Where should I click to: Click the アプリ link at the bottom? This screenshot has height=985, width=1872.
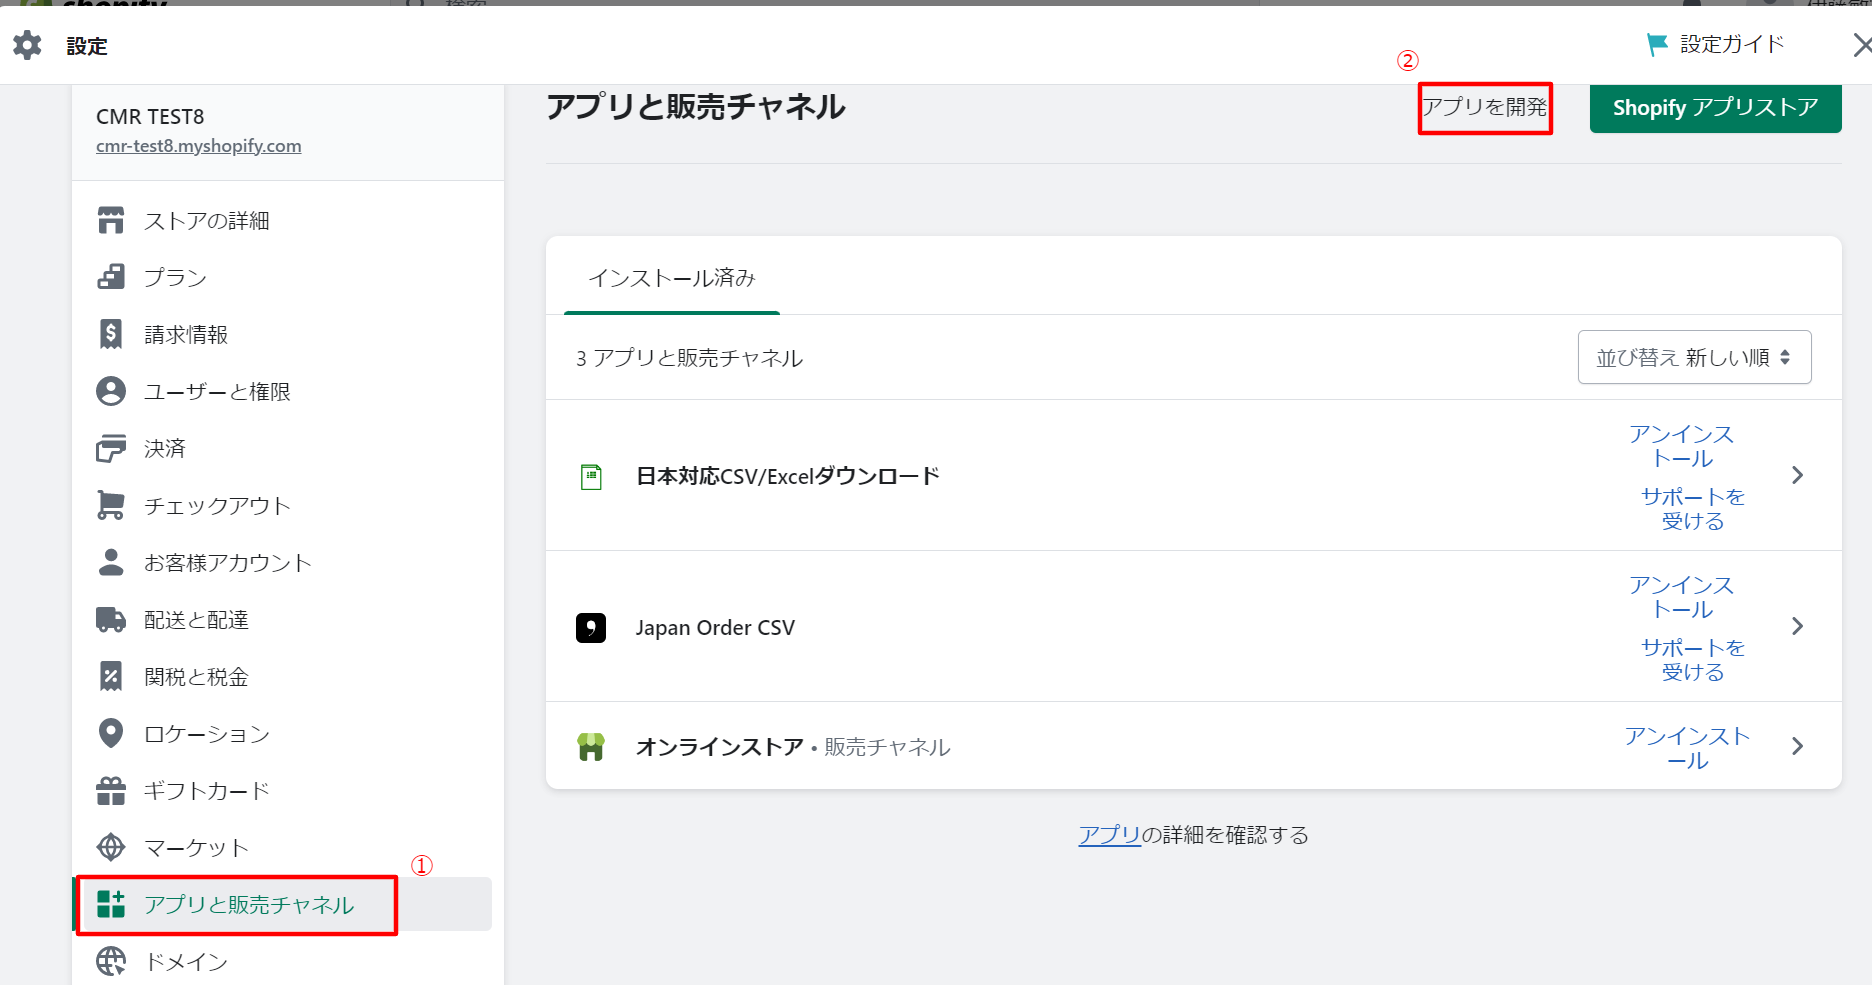[1109, 835]
